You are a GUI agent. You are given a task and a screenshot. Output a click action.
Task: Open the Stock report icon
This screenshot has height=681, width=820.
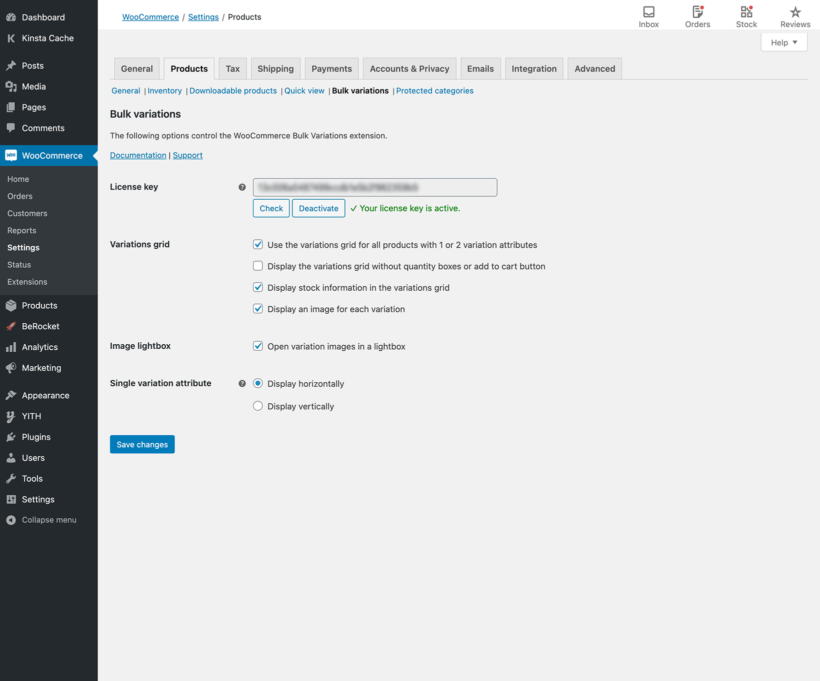coord(746,15)
